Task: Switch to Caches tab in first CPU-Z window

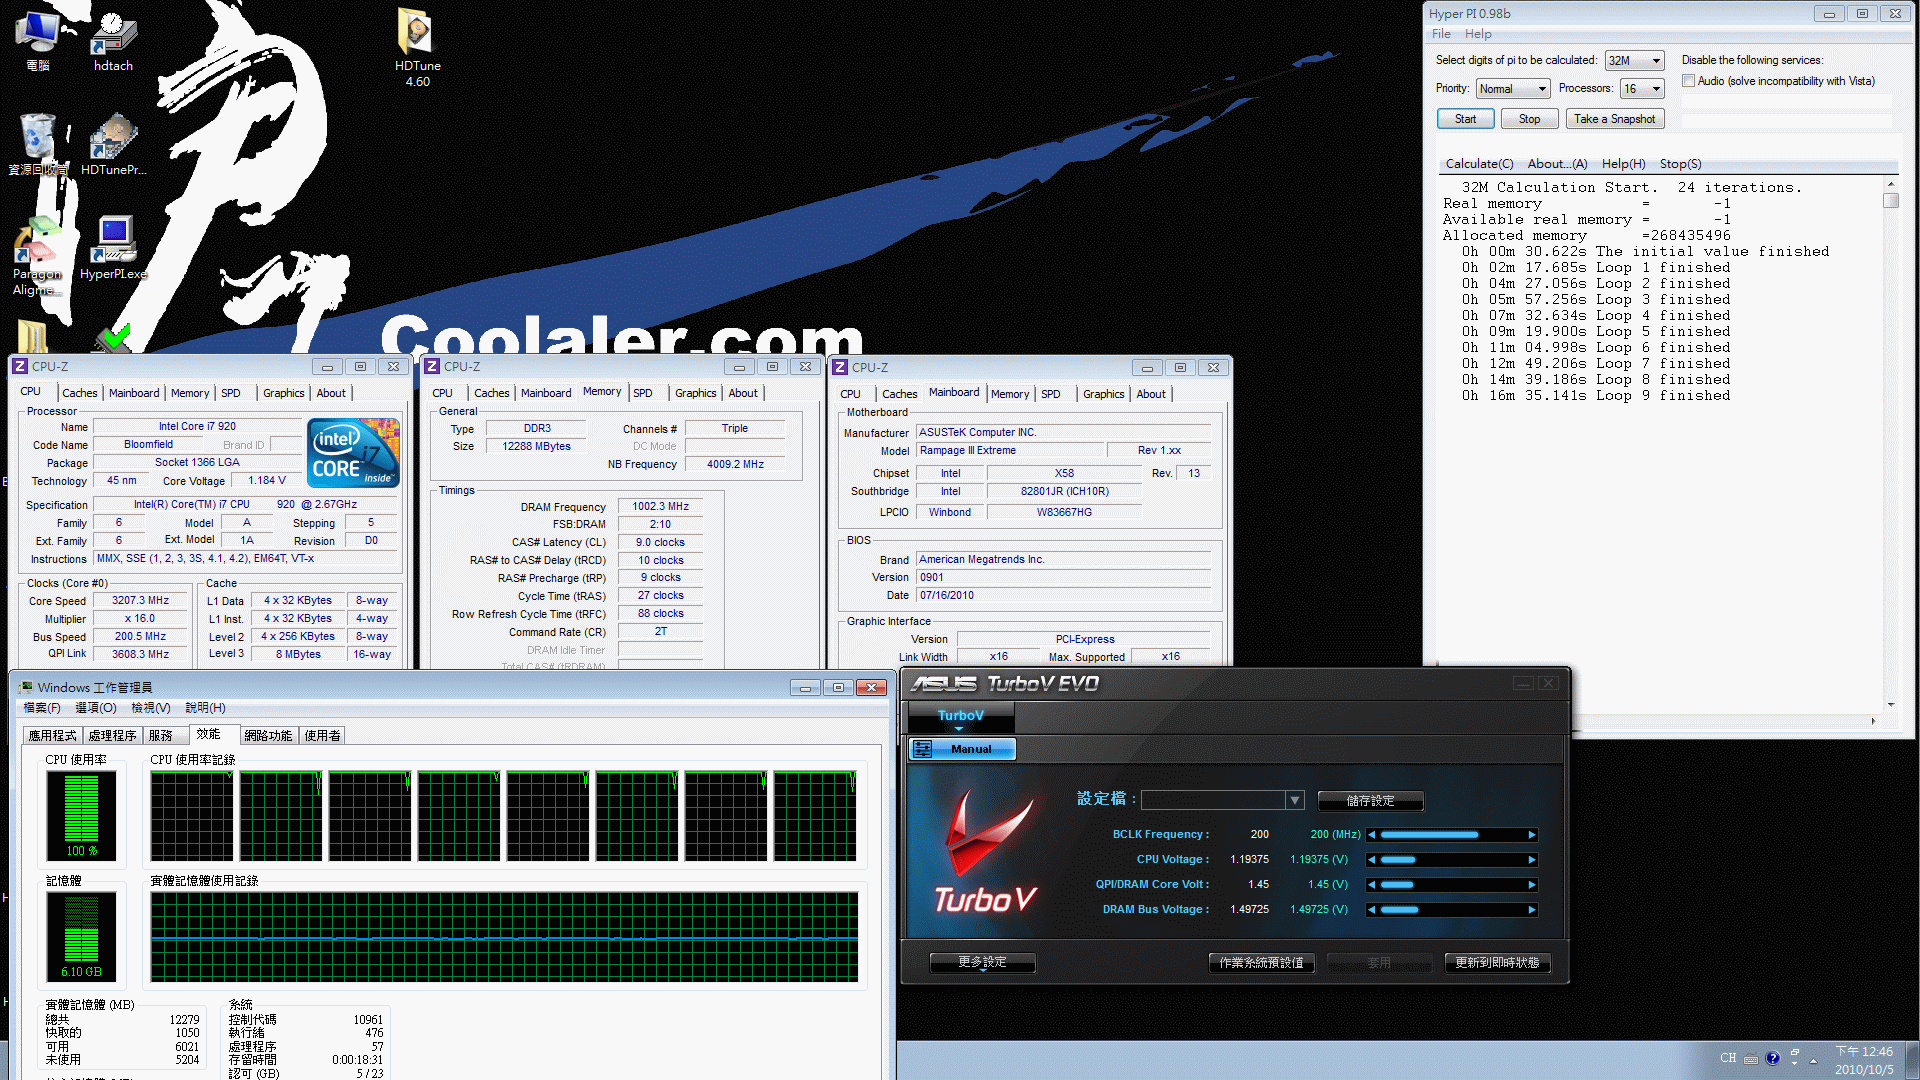Action: click(80, 394)
